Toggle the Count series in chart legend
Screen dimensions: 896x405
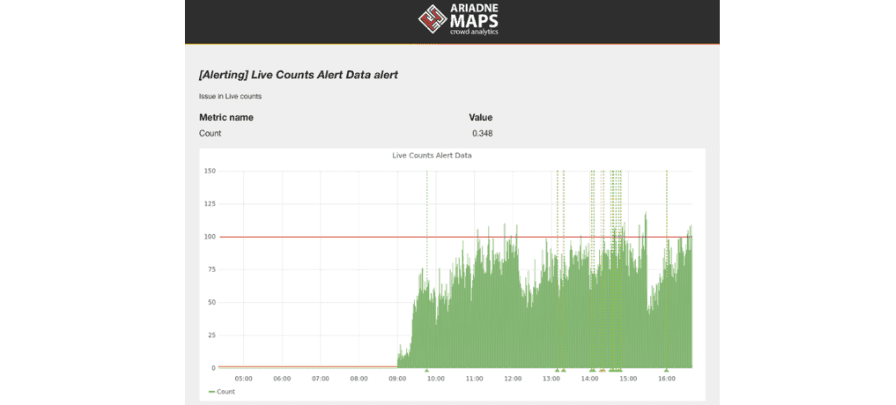222,392
